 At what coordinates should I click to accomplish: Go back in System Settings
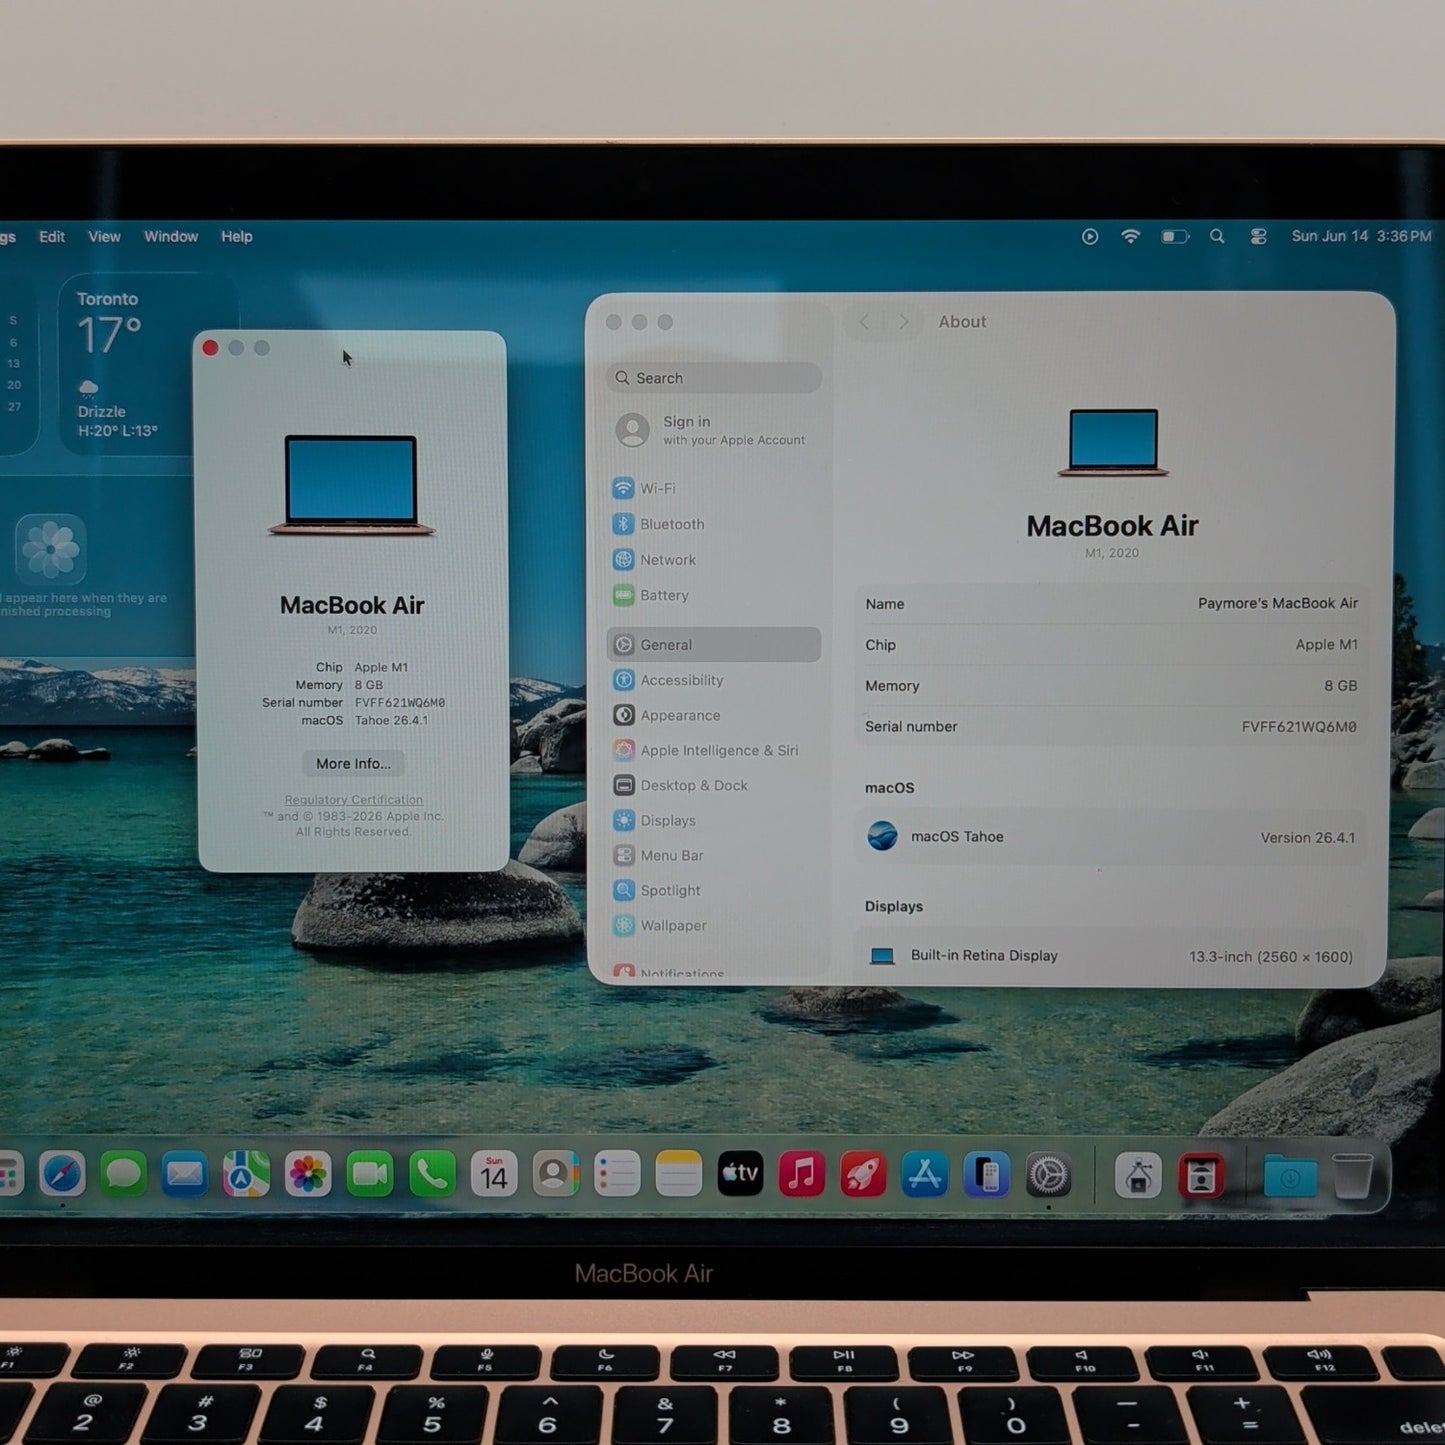[x=864, y=322]
